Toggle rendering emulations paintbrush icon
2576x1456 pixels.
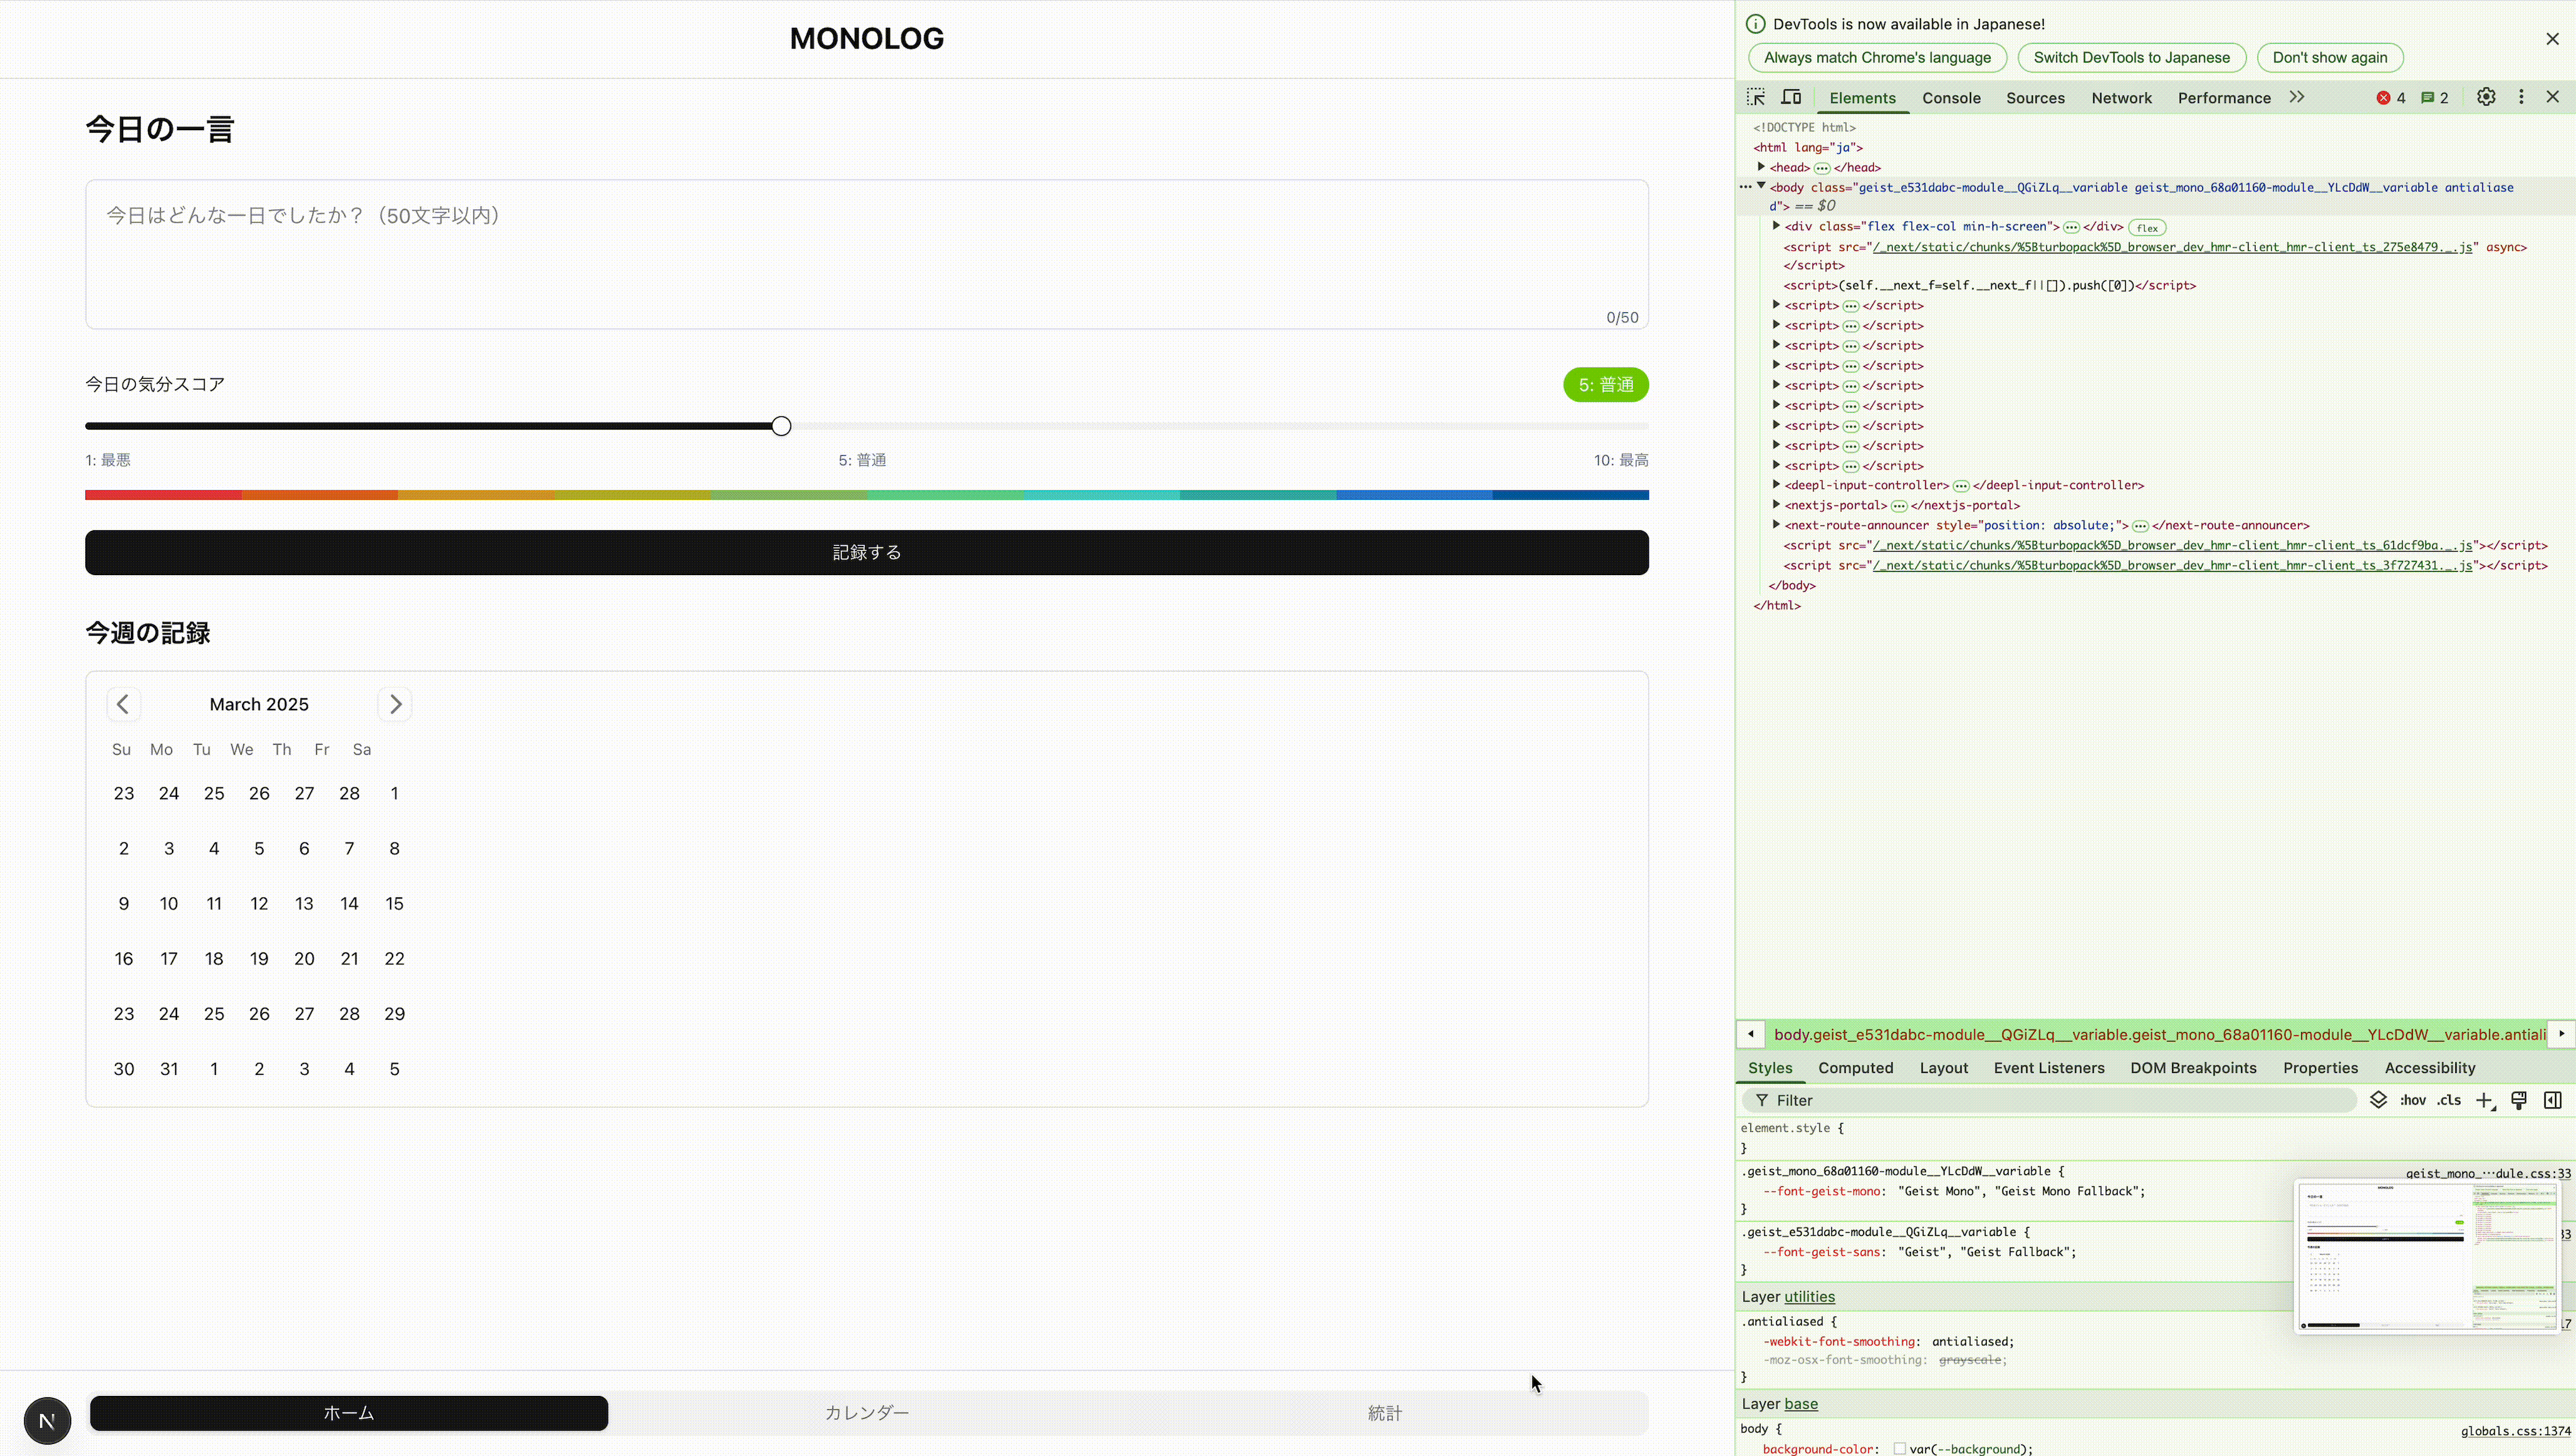click(2519, 1100)
